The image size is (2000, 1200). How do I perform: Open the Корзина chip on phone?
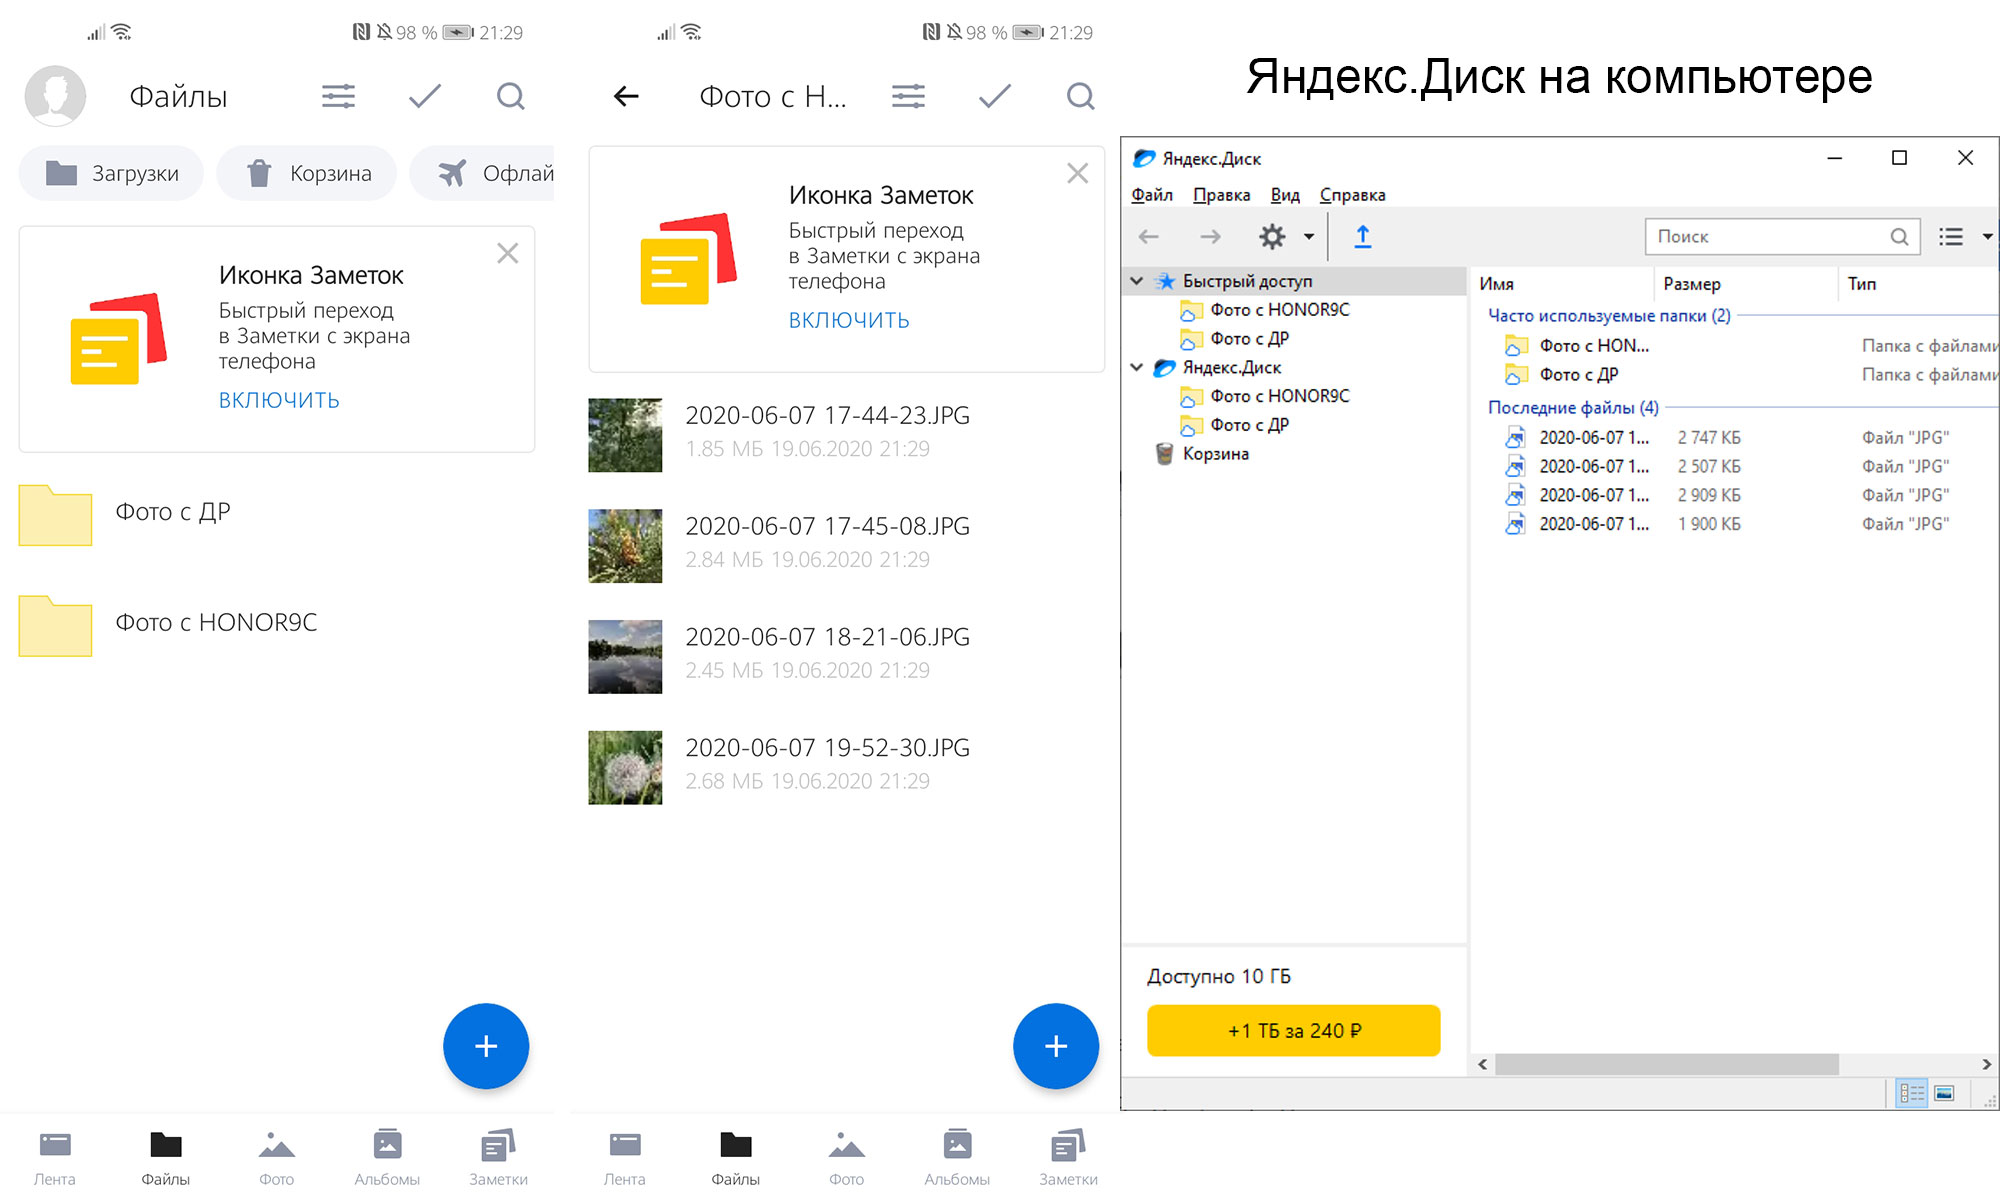(307, 173)
